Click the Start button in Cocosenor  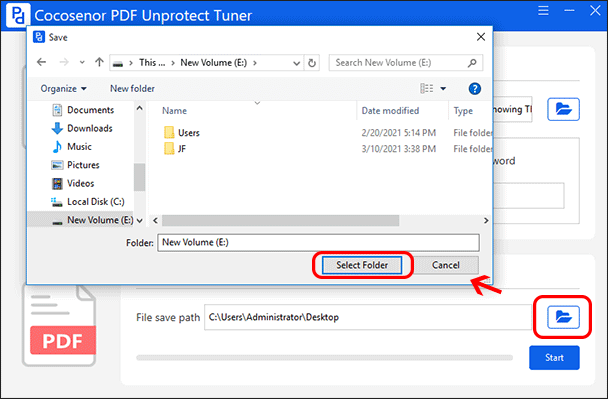(x=554, y=358)
